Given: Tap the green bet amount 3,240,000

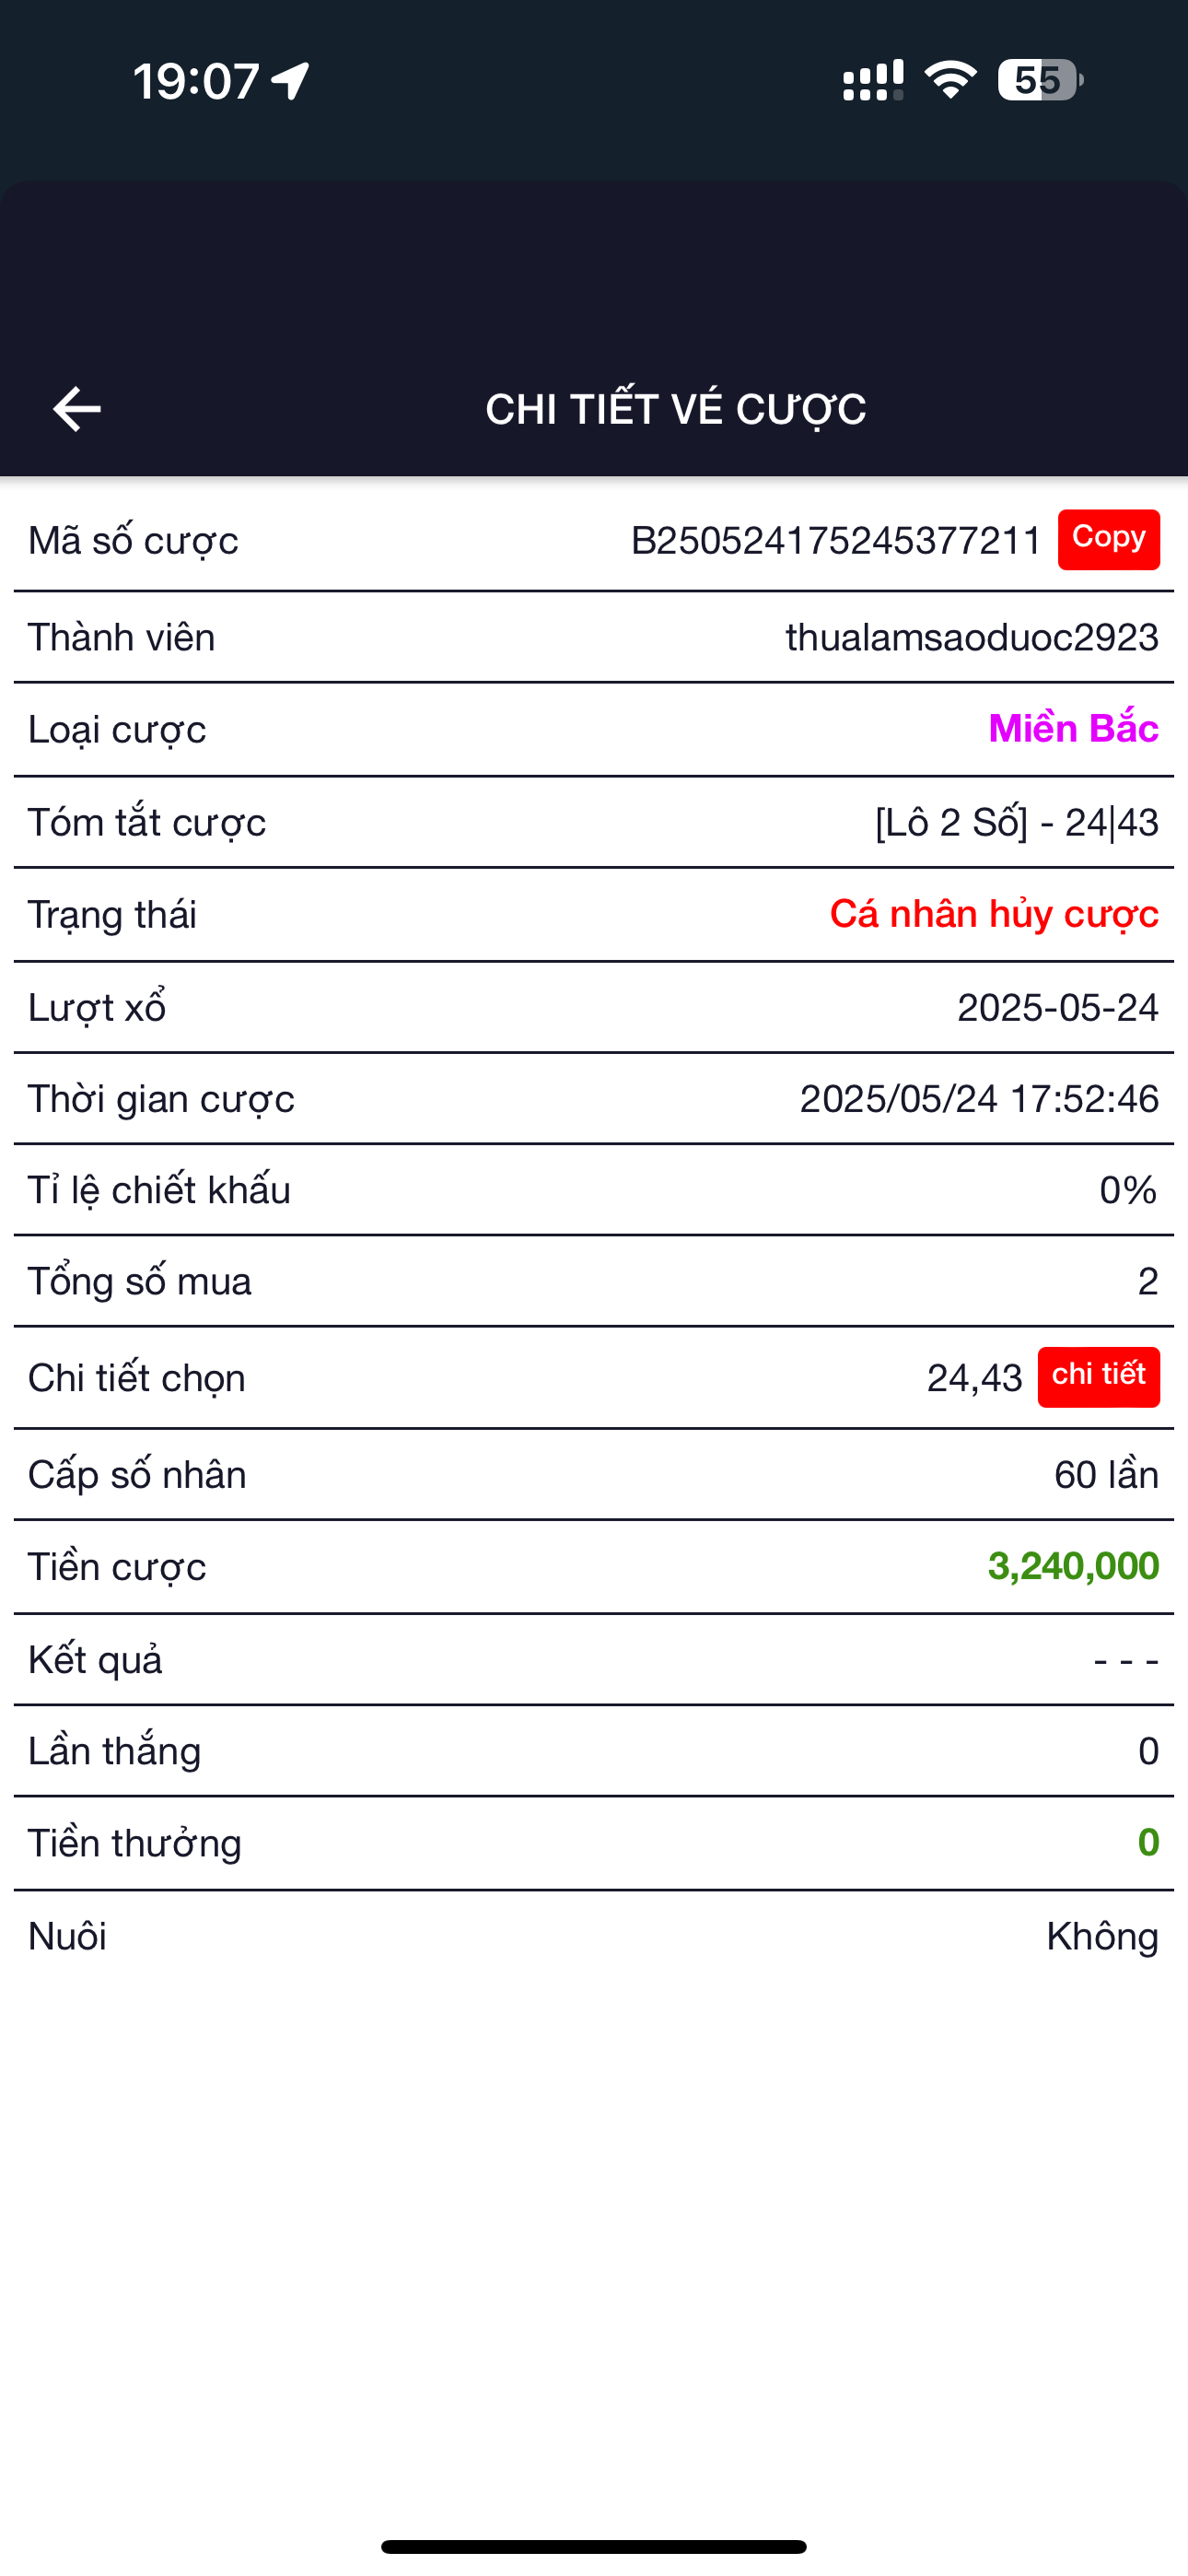Looking at the screenshot, I should click(x=1073, y=1566).
